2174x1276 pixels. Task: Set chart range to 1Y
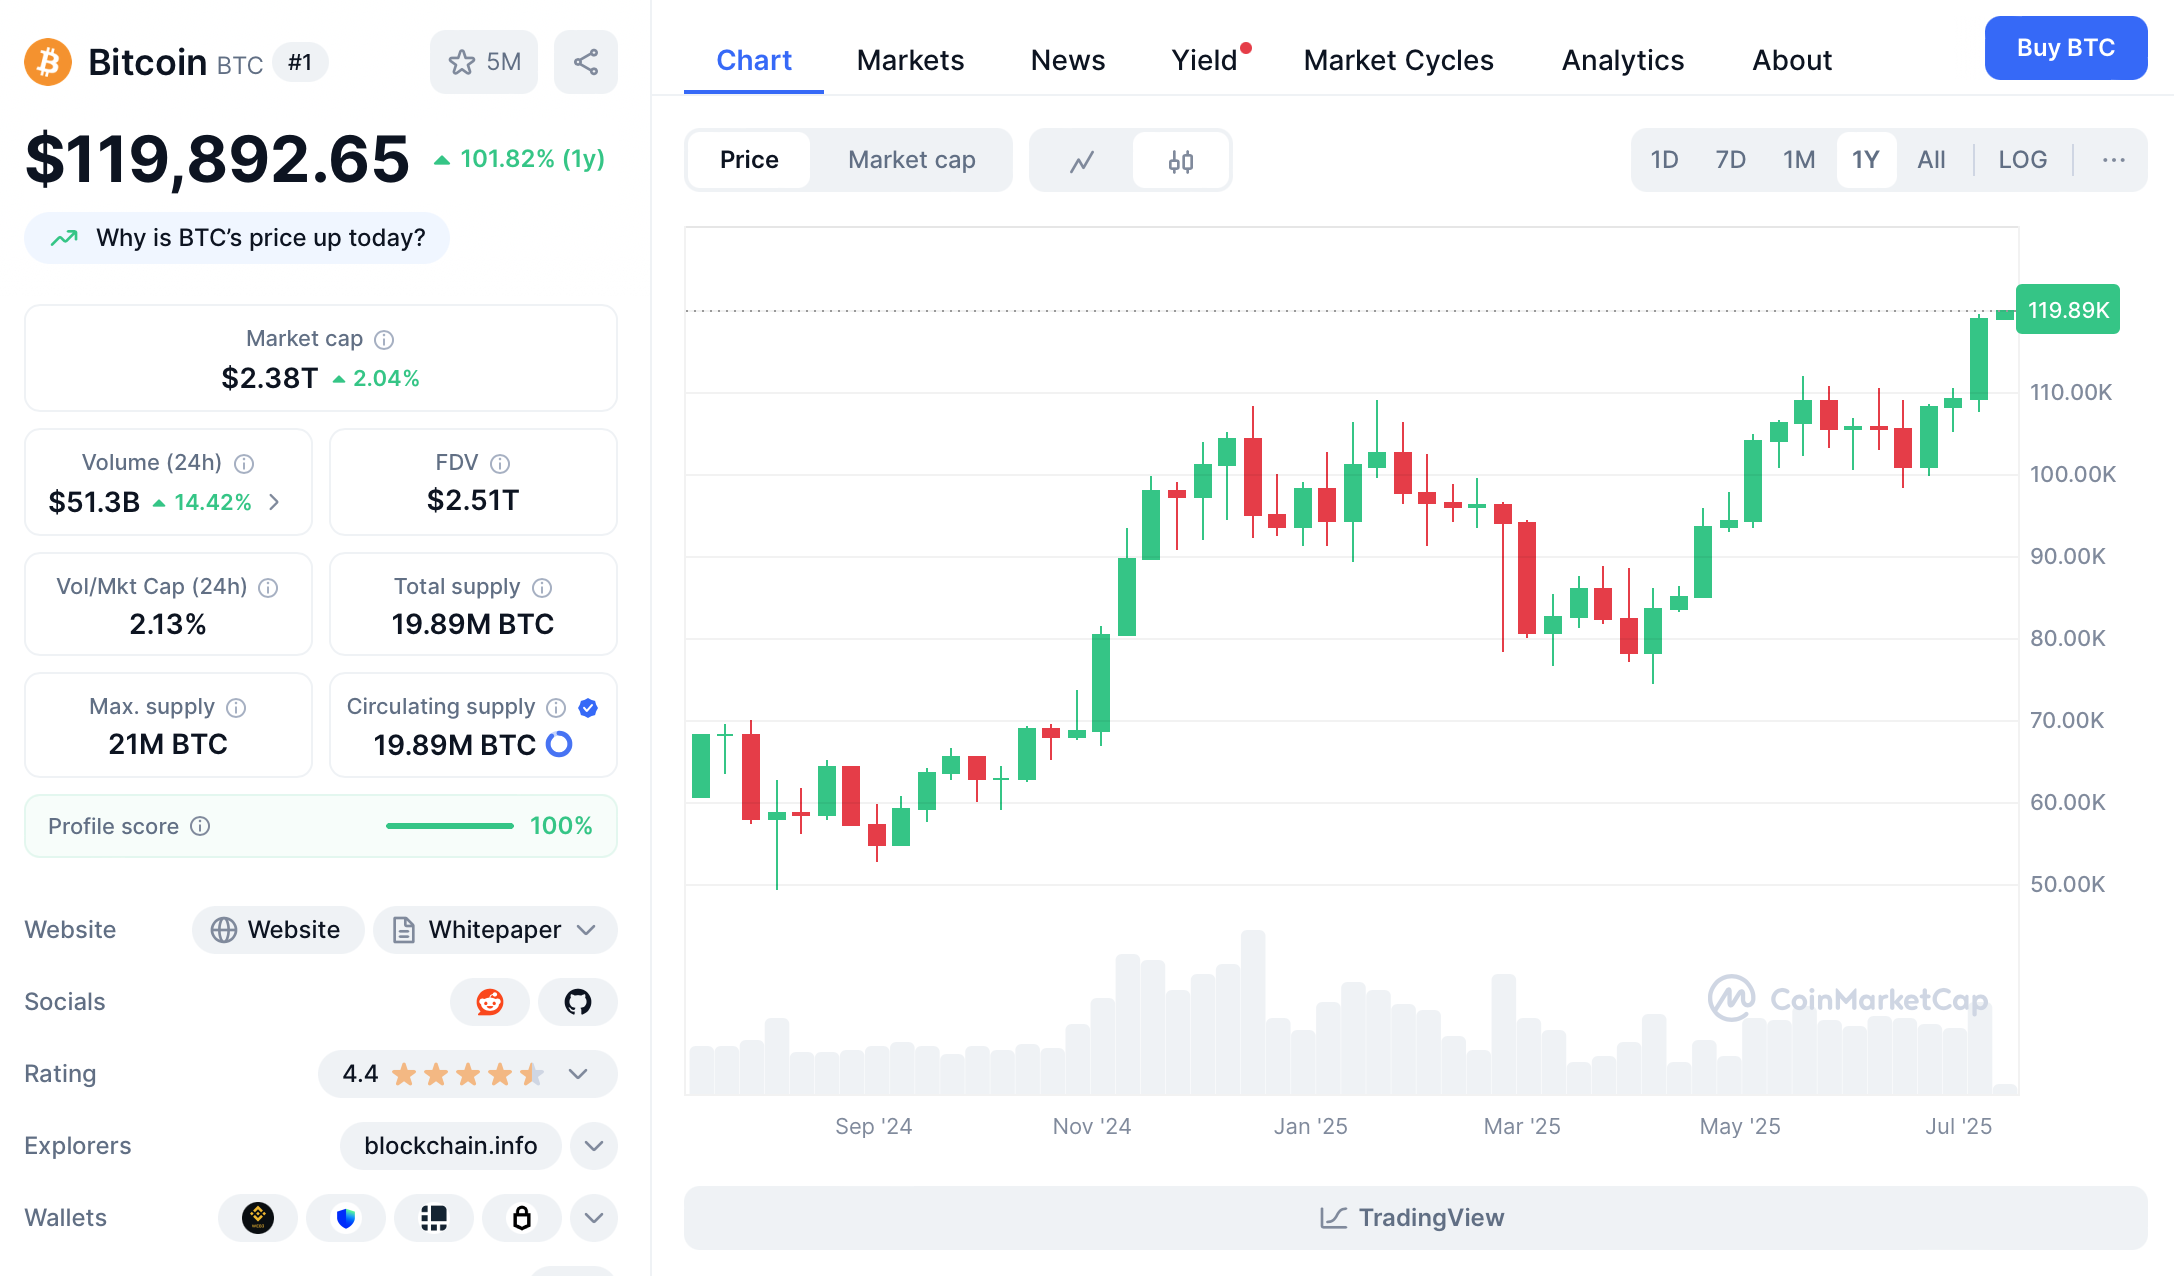point(1866,160)
